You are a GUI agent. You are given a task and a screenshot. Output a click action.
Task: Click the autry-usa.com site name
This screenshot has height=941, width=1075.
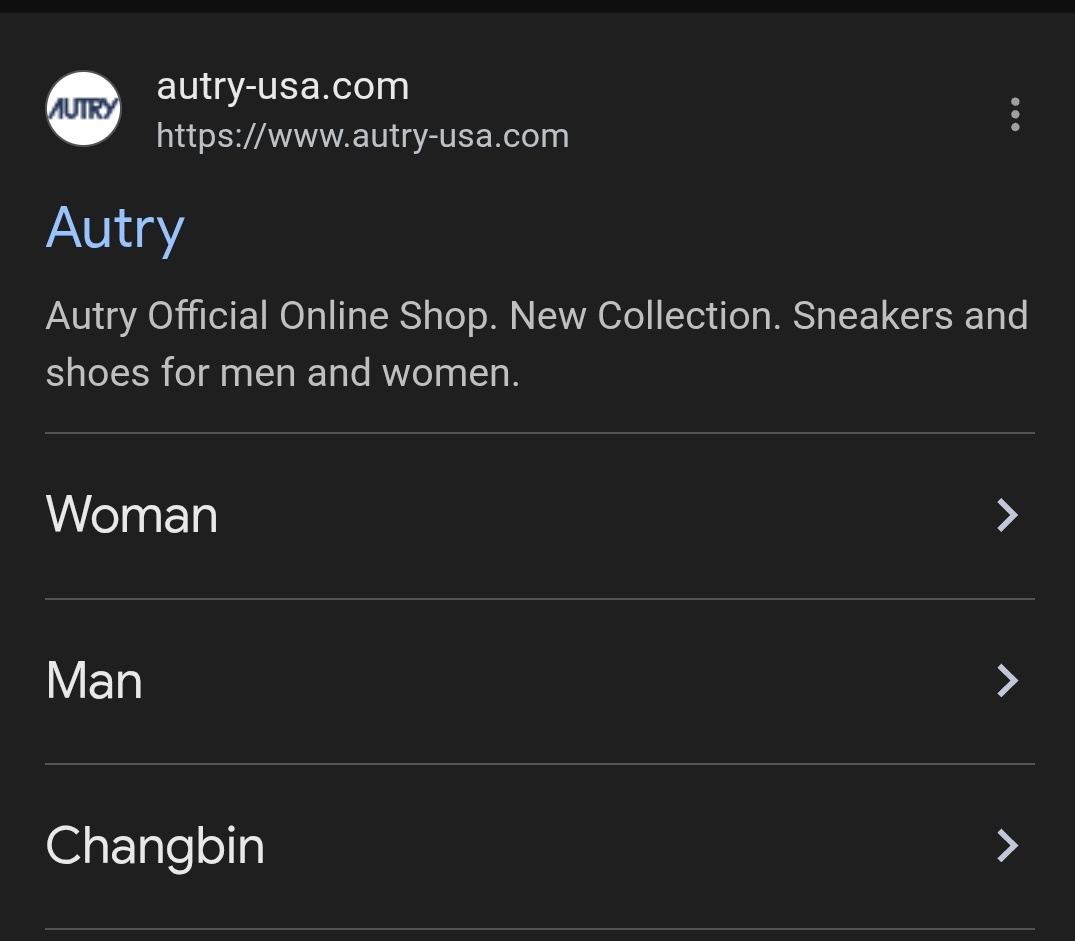pos(283,86)
